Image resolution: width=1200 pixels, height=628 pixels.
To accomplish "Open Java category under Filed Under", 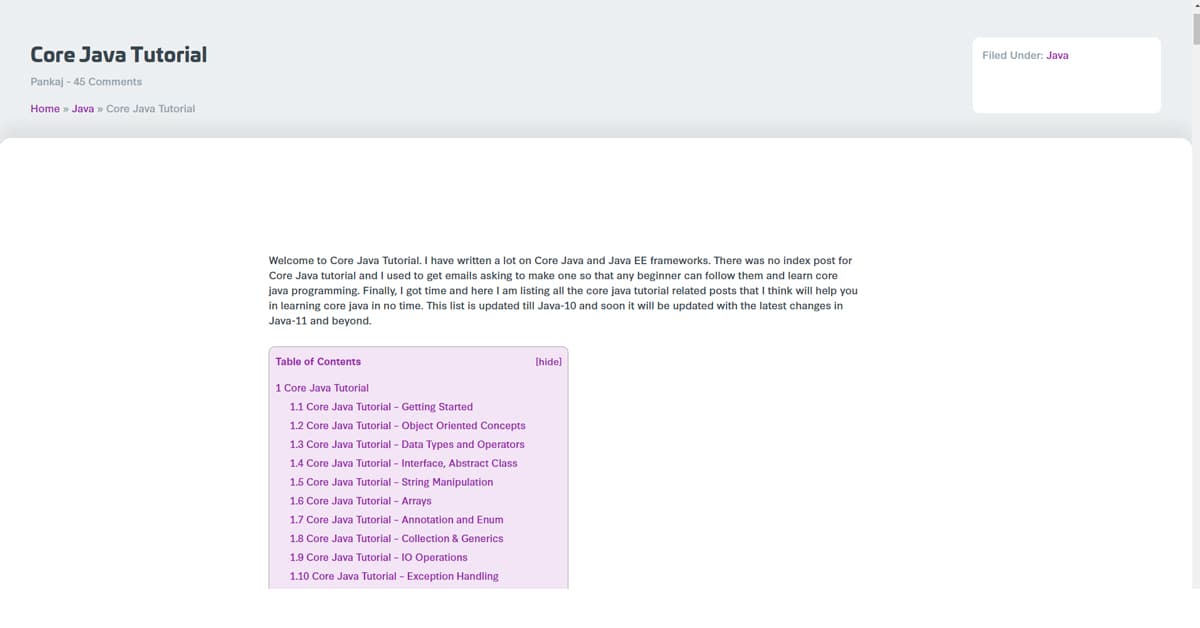I will point(1057,56).
